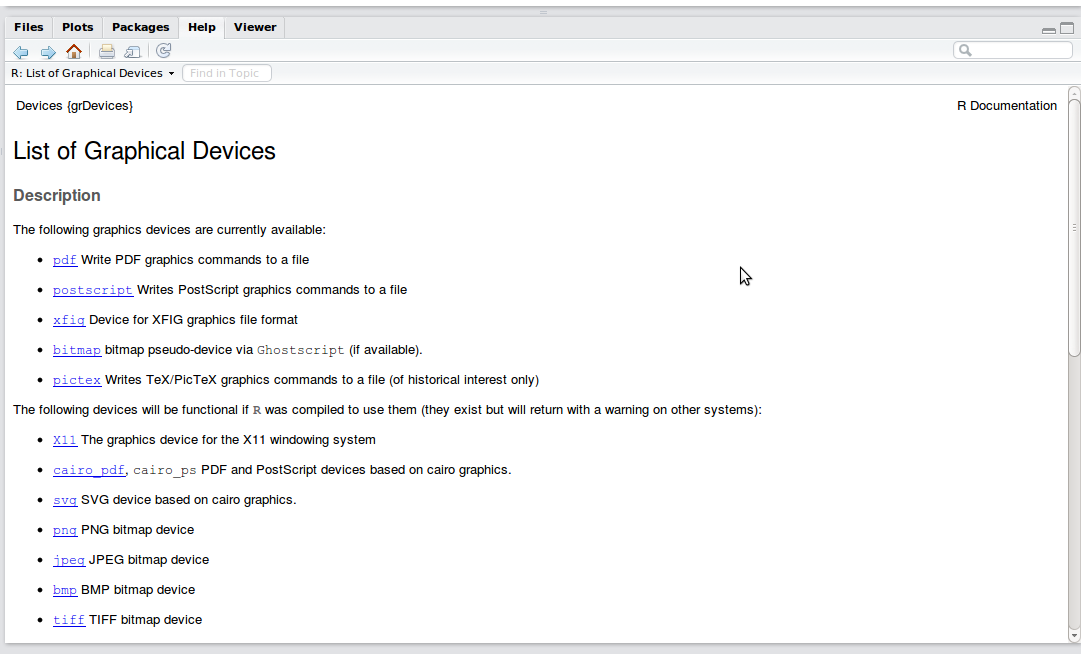Go back to previous help topic
Screen dimensions: 1081x660
coord(21,51)
